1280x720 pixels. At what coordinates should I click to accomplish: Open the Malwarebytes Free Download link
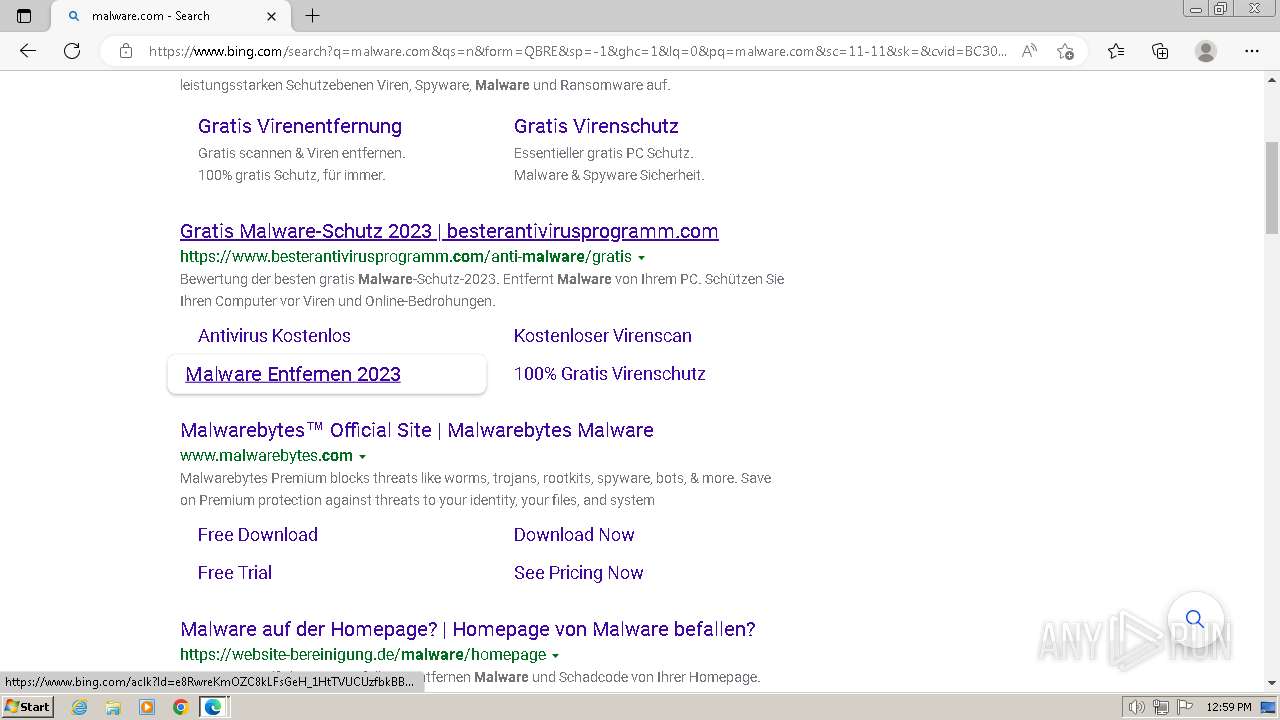click(258, 535)
